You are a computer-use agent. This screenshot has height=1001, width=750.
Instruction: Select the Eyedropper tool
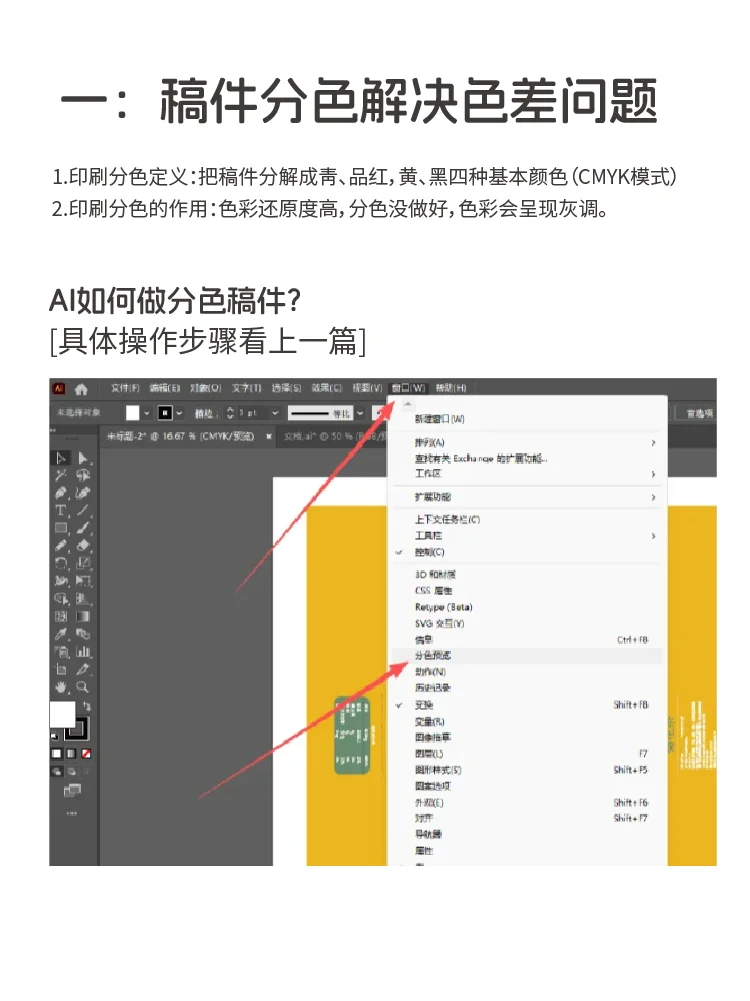pyautogui.click(x=61, y=634)
